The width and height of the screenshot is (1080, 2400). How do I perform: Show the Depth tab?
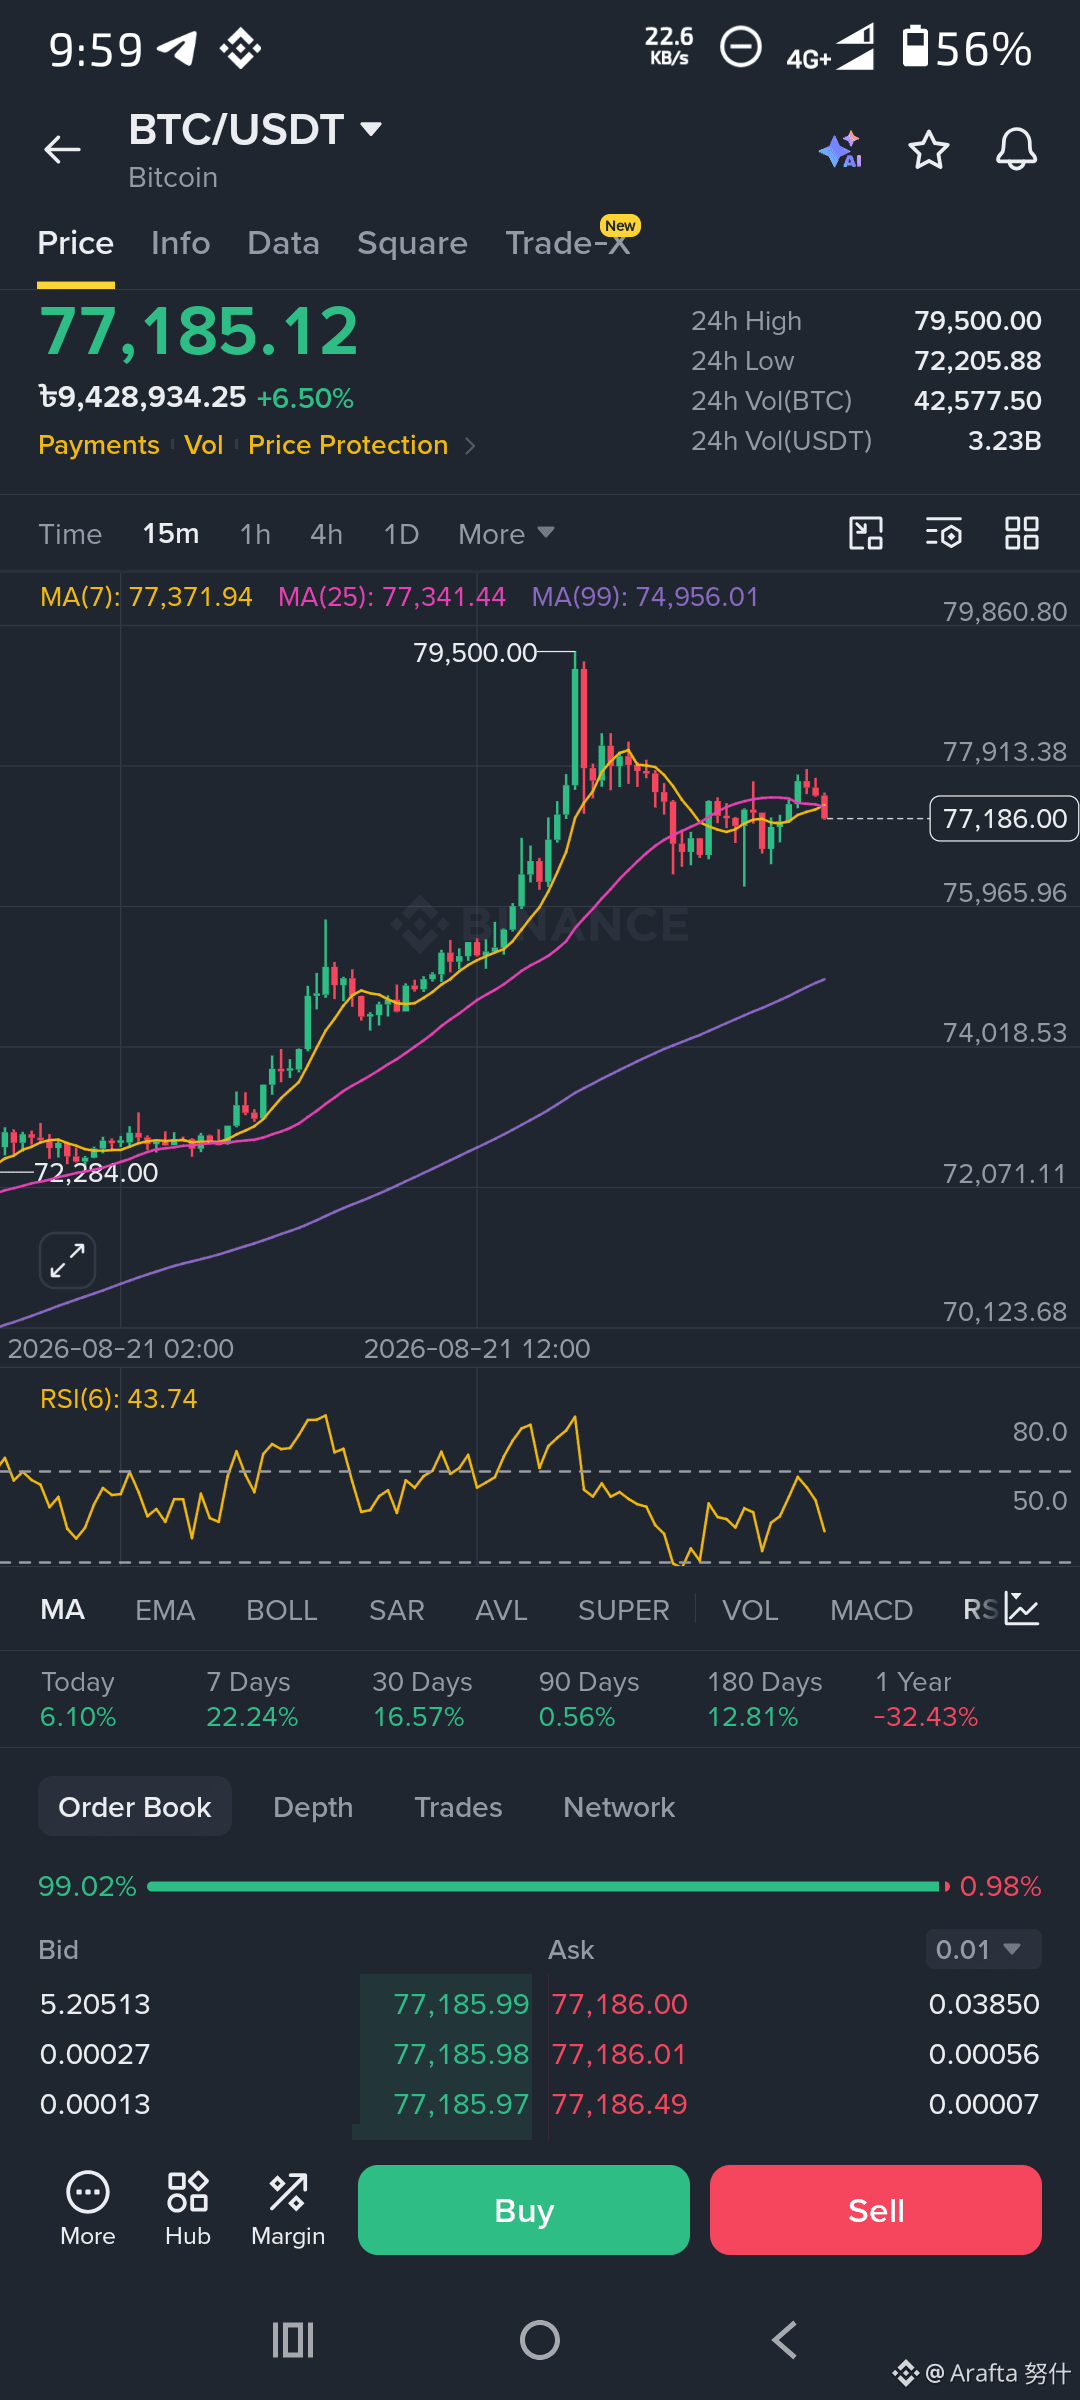click(x=313, y=1807)
